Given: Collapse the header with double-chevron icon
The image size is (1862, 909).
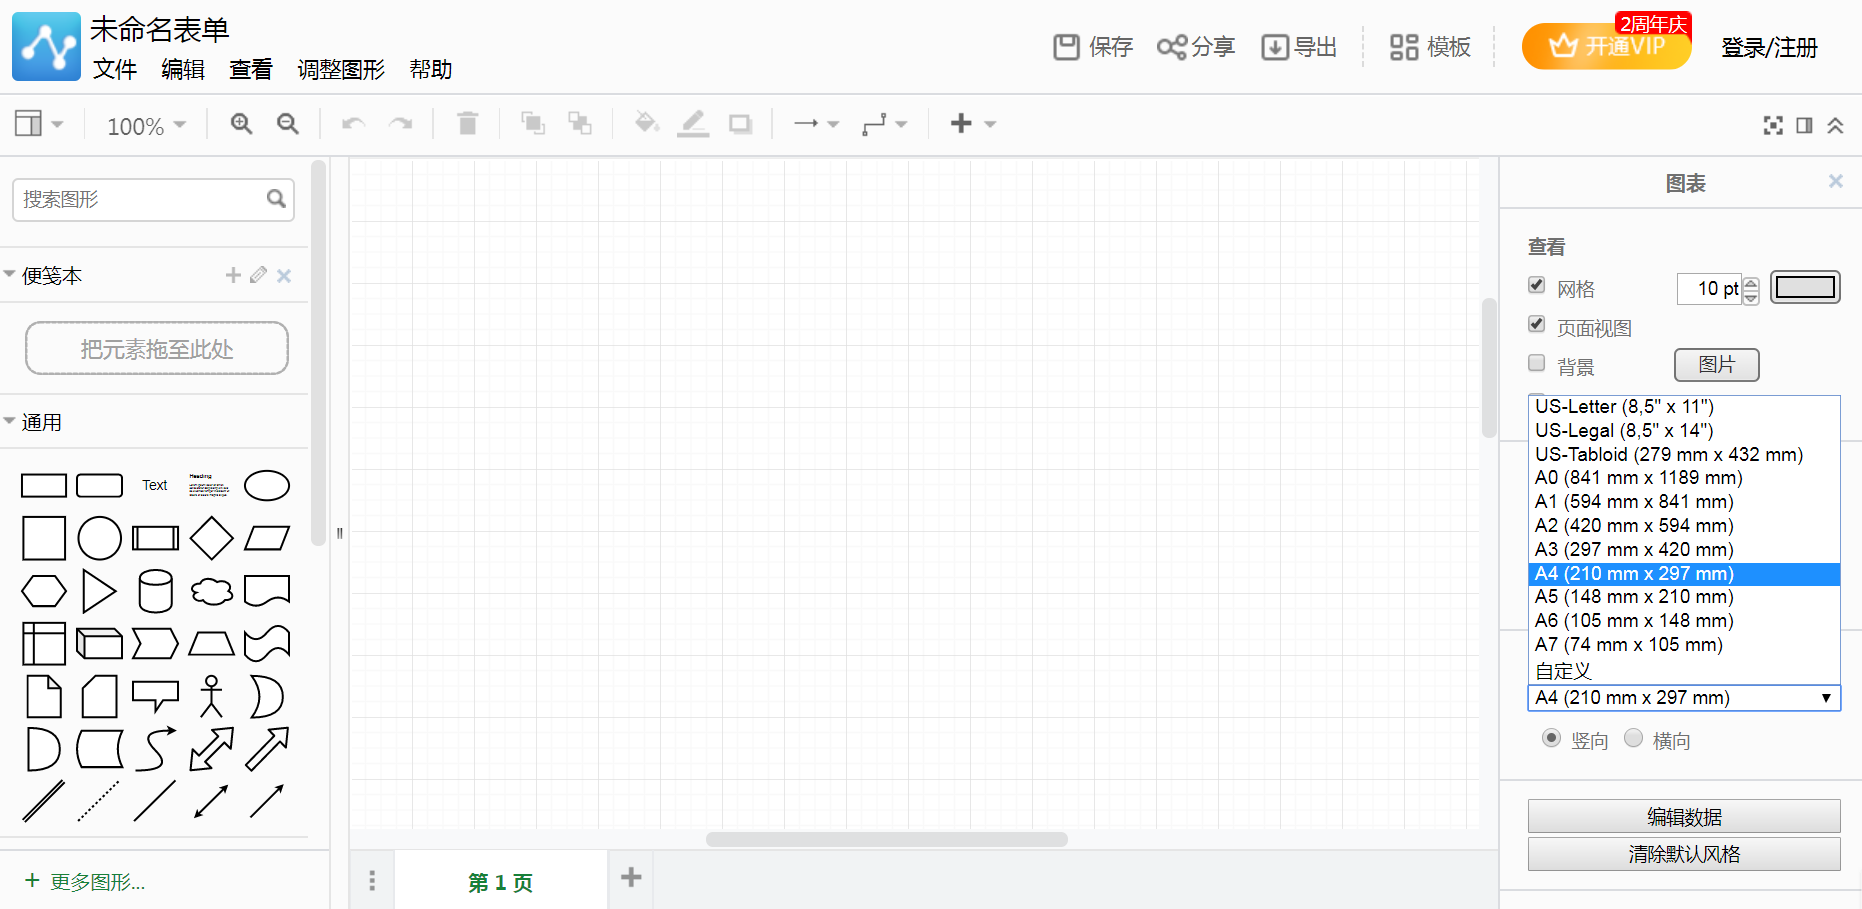Looking at the screenshot, I should pos(1835,125).
